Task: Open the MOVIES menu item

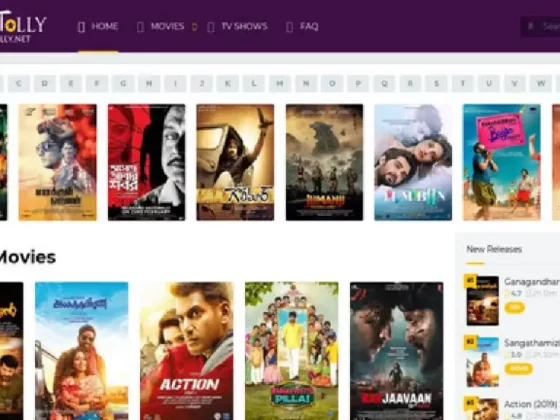Action: click(x=167, y=26)
